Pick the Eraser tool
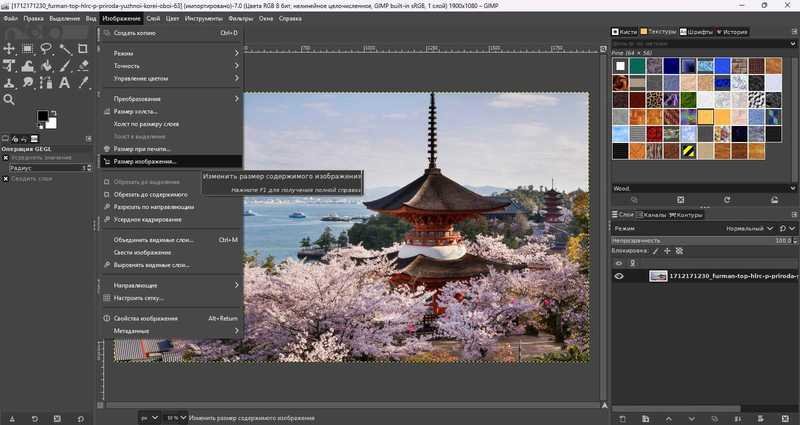 tap(83, 66)
